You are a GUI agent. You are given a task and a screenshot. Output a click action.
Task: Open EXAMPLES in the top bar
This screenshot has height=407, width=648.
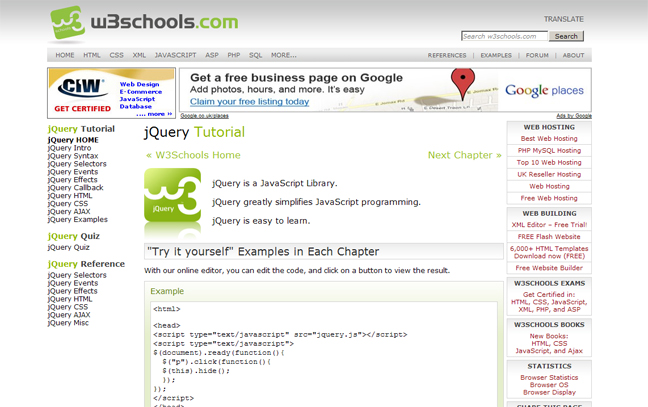pos(496,55)
